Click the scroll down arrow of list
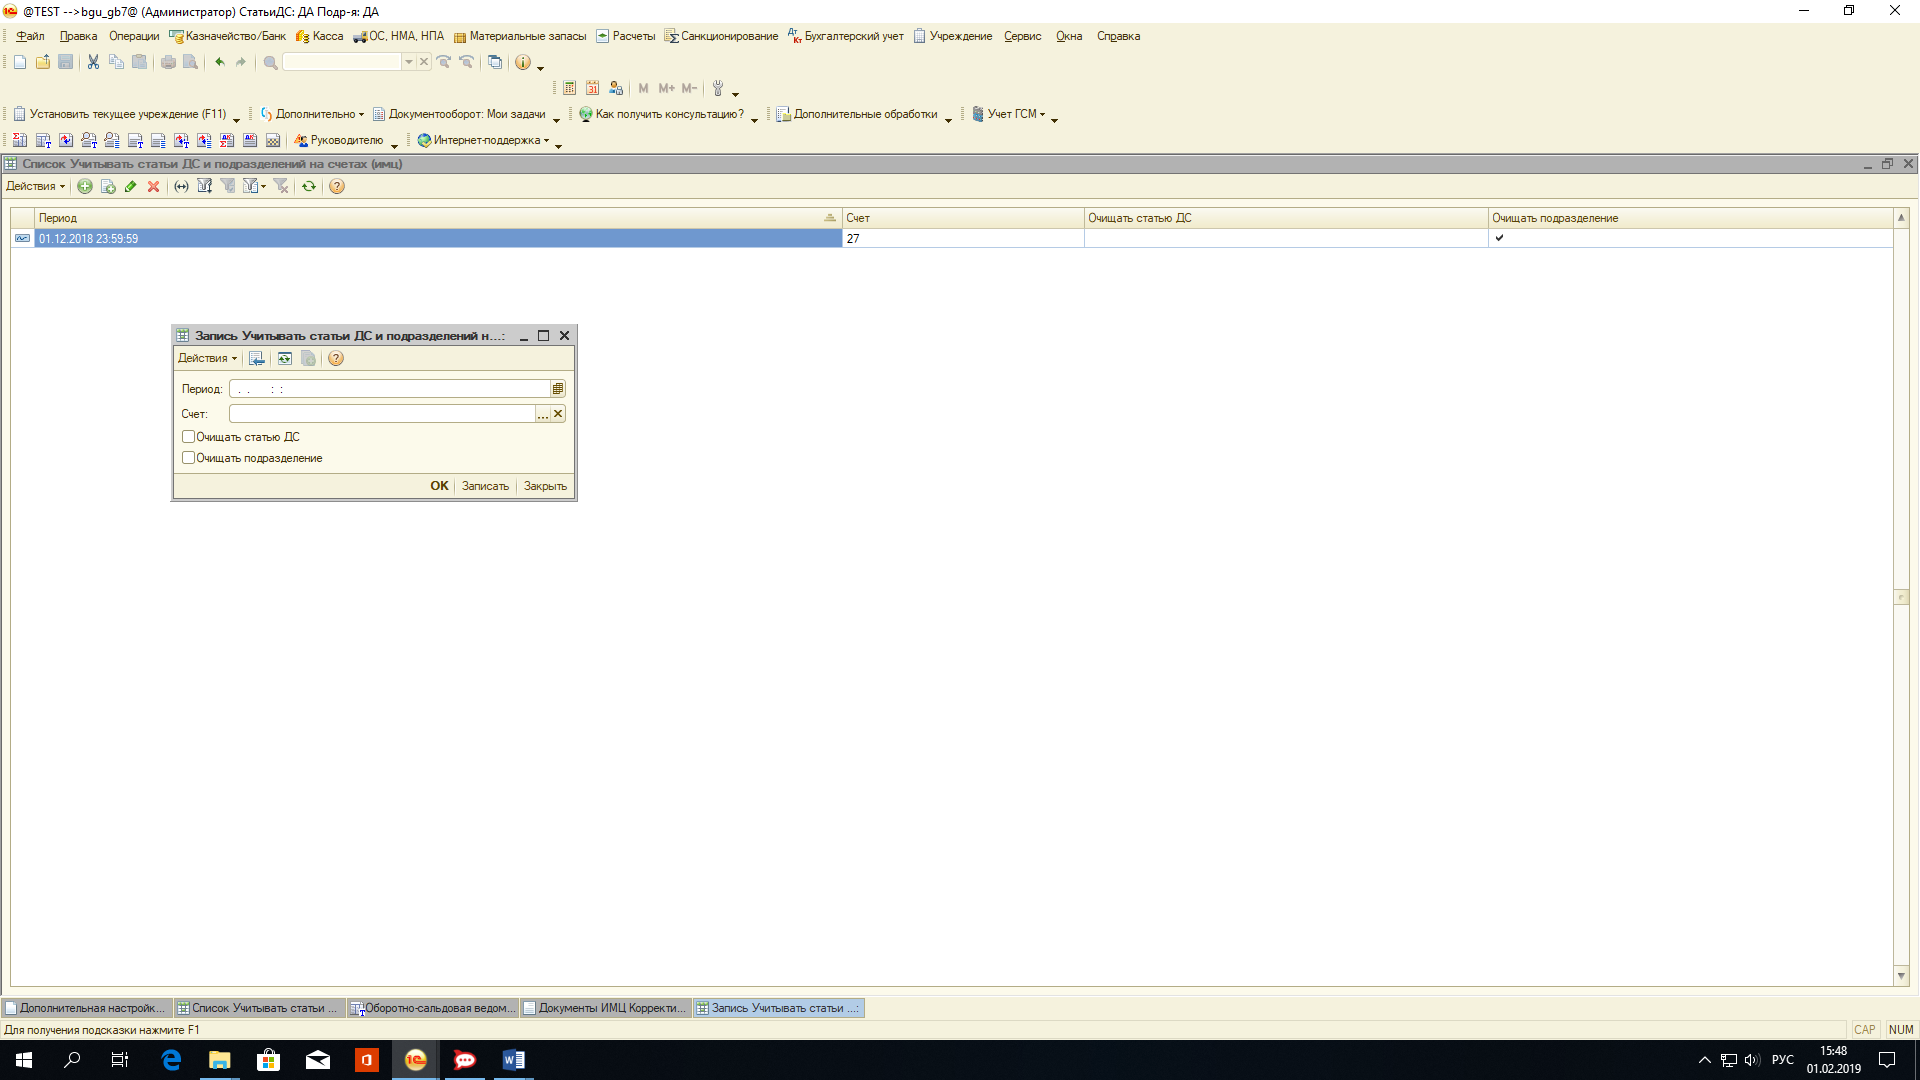 [1901, 976]
